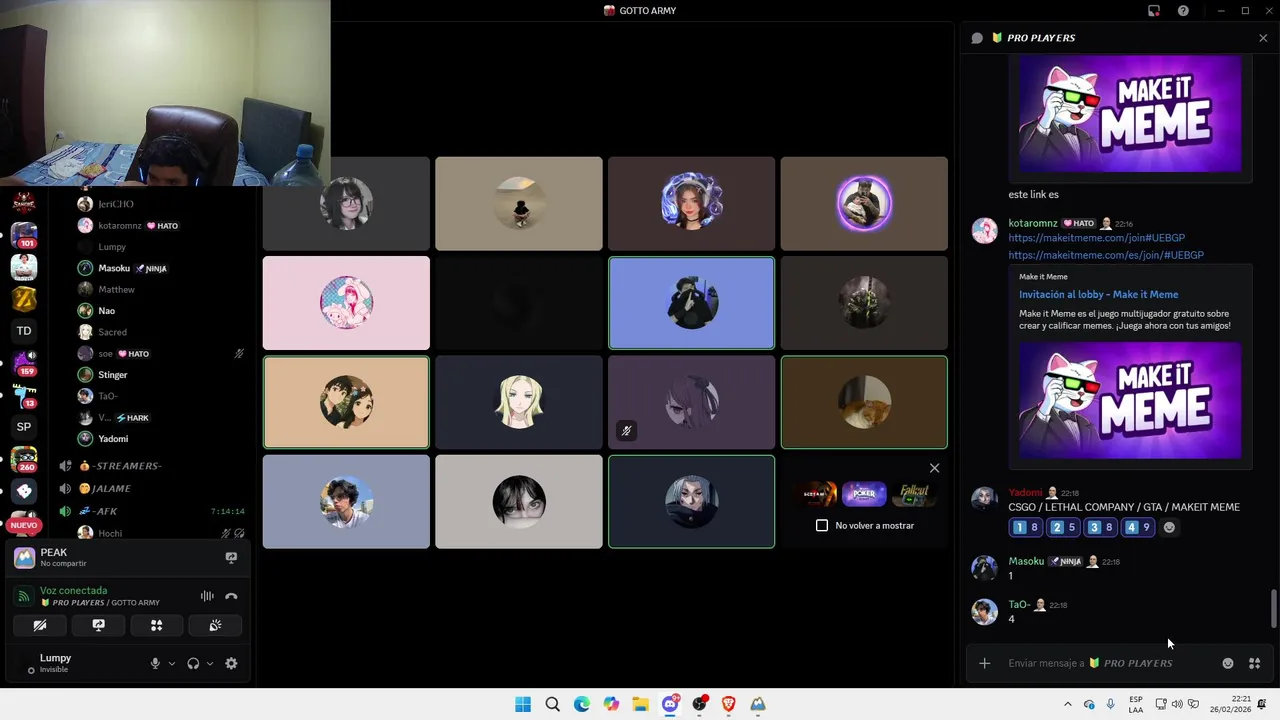
Task: Add reaction to Yadomi's poll message
Action: [1169, 527]
